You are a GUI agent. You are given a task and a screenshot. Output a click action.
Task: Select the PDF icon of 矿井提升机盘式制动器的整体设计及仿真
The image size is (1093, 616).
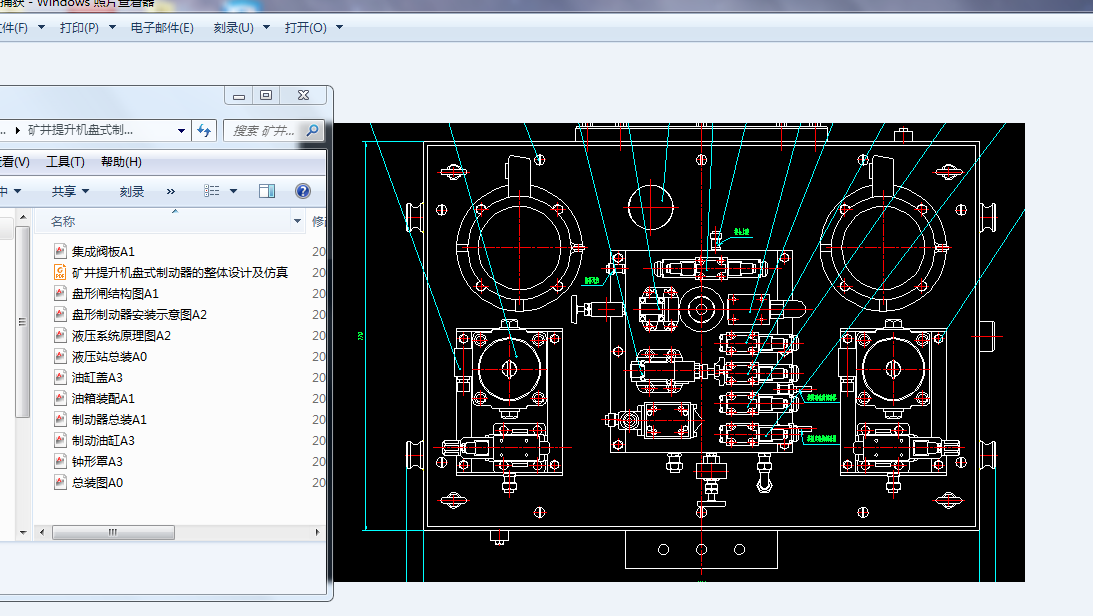click(60, 272)
